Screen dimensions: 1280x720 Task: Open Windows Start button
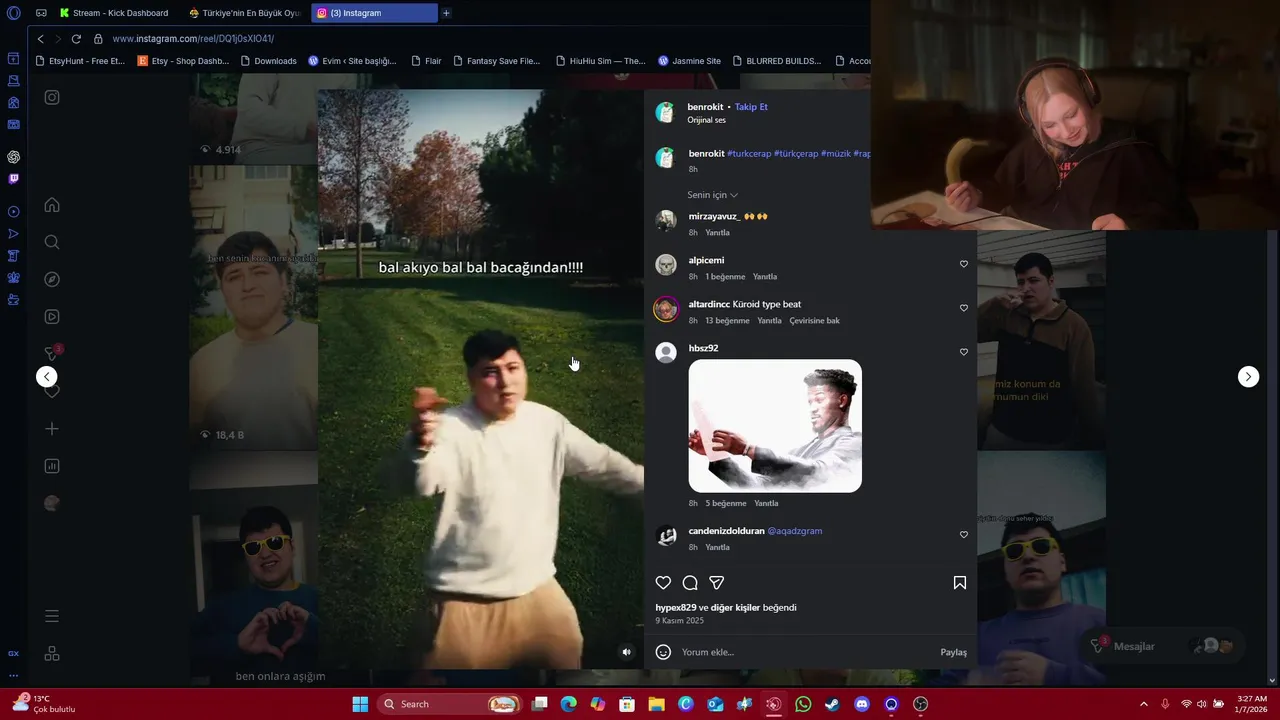(x=360, y=704)
